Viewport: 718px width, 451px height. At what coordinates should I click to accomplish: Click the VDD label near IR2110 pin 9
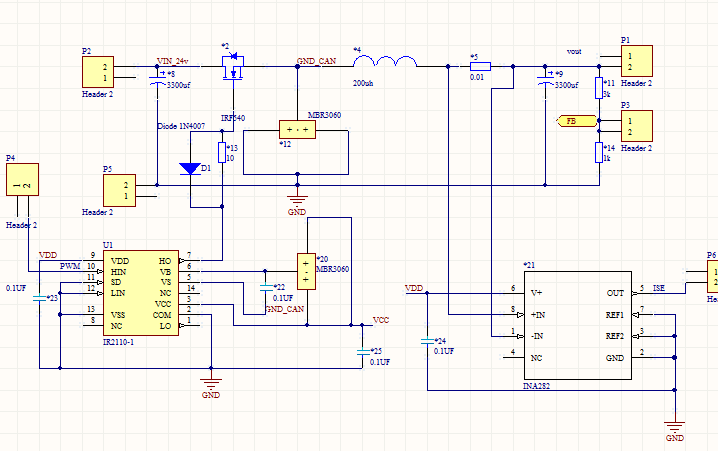tap(48, 255)
